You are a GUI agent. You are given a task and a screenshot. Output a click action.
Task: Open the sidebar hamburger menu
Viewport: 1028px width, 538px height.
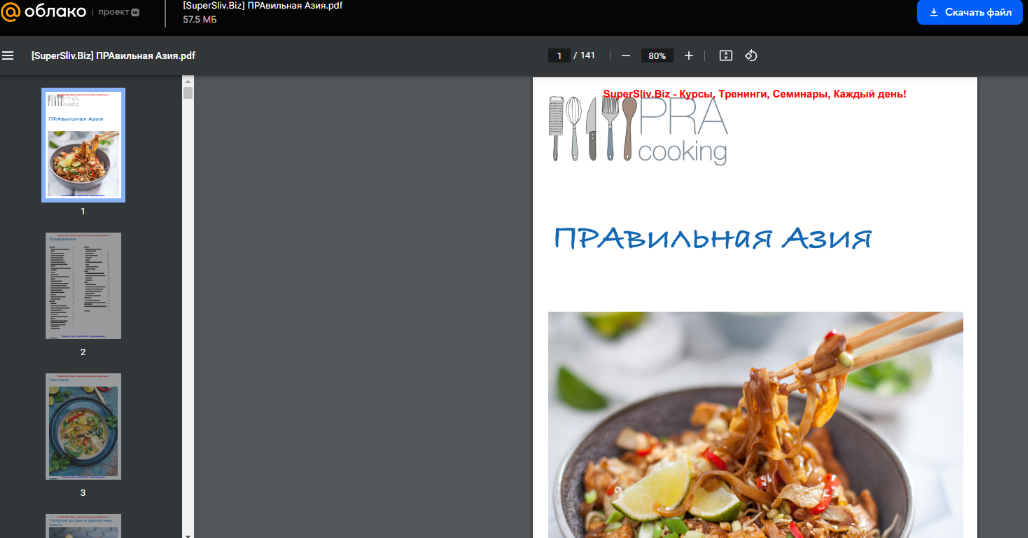point(8,56)
